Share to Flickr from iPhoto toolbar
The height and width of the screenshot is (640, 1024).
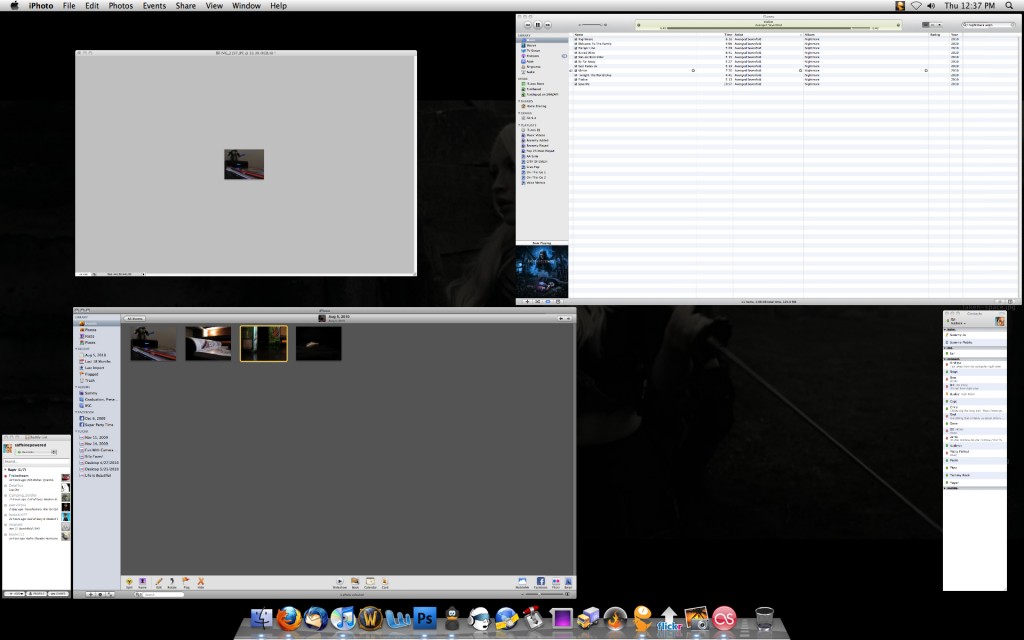pos(556,582)
